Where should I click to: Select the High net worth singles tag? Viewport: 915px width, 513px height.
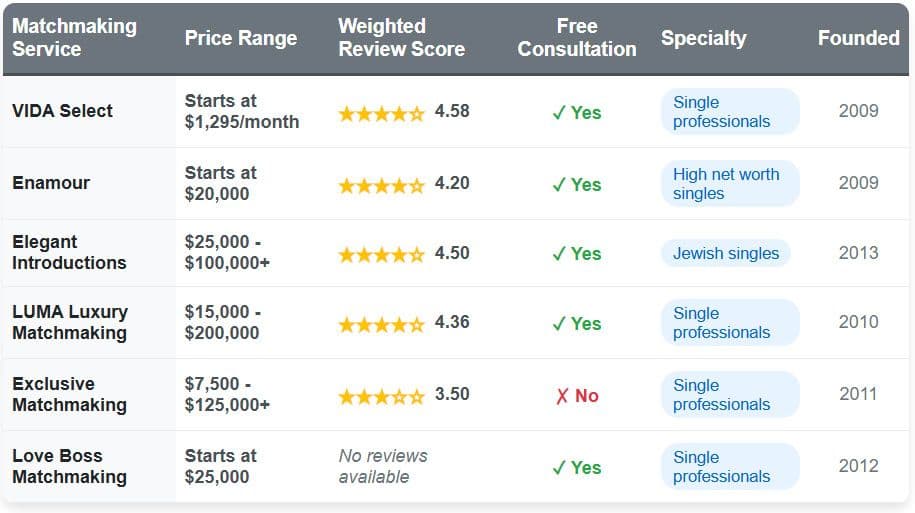coord(729,184)
